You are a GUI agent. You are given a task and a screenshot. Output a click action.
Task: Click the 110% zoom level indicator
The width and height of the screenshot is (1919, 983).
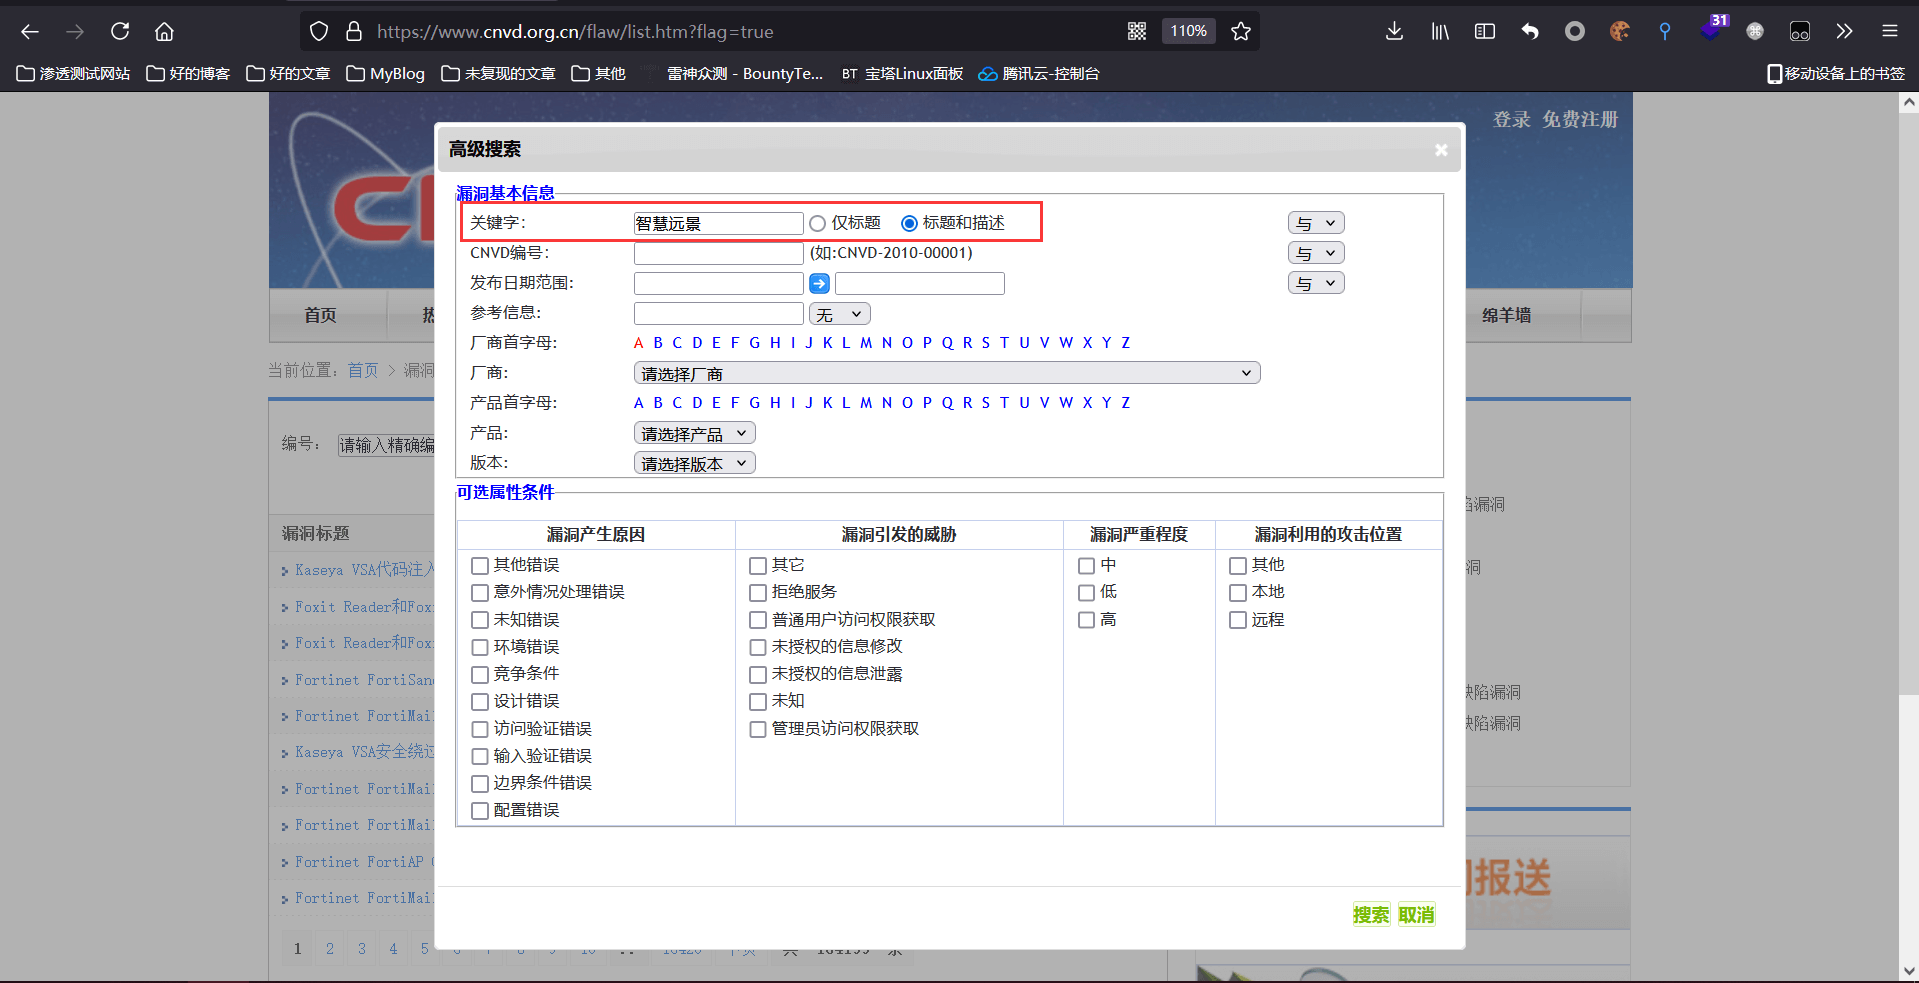click(x=1188, y=31)
